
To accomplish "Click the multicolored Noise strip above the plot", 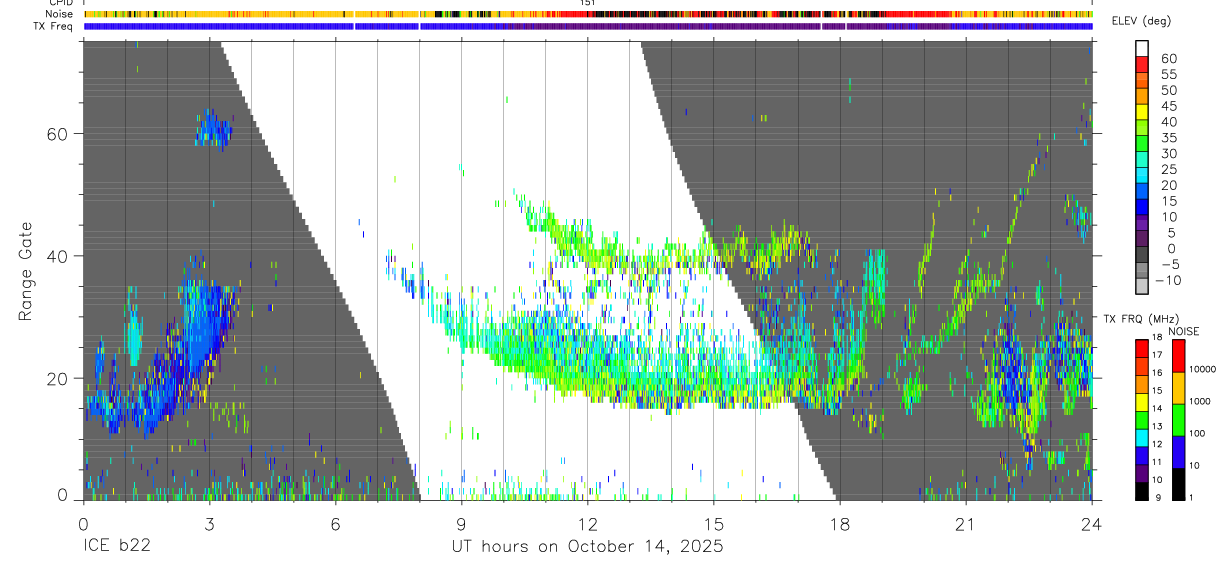I will click(588, 14).
